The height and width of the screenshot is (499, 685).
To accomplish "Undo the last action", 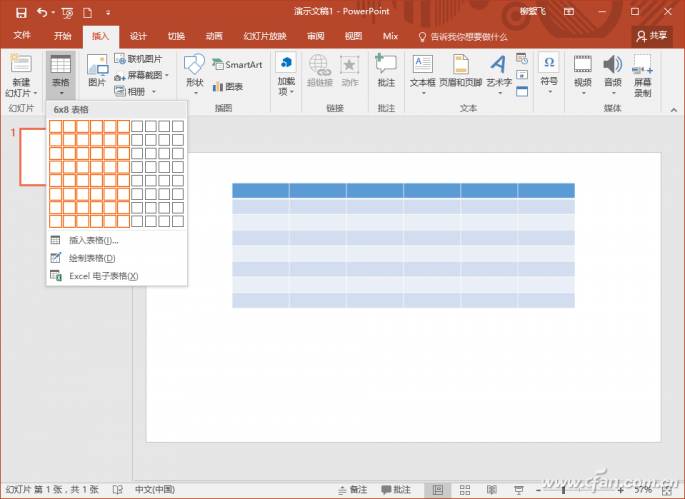I will point(42,12).
